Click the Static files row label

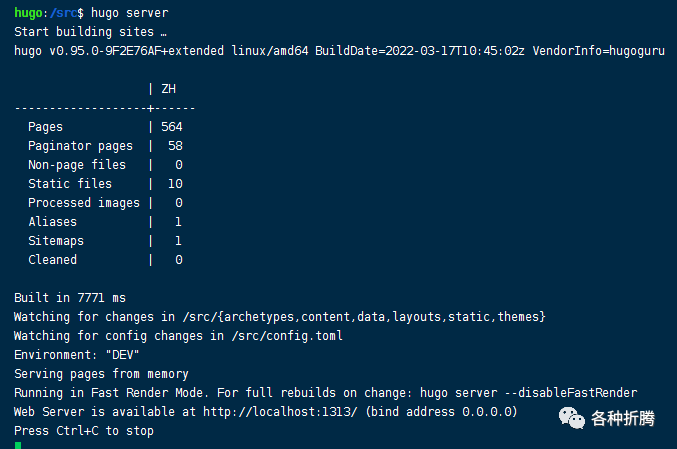(70, 184)
